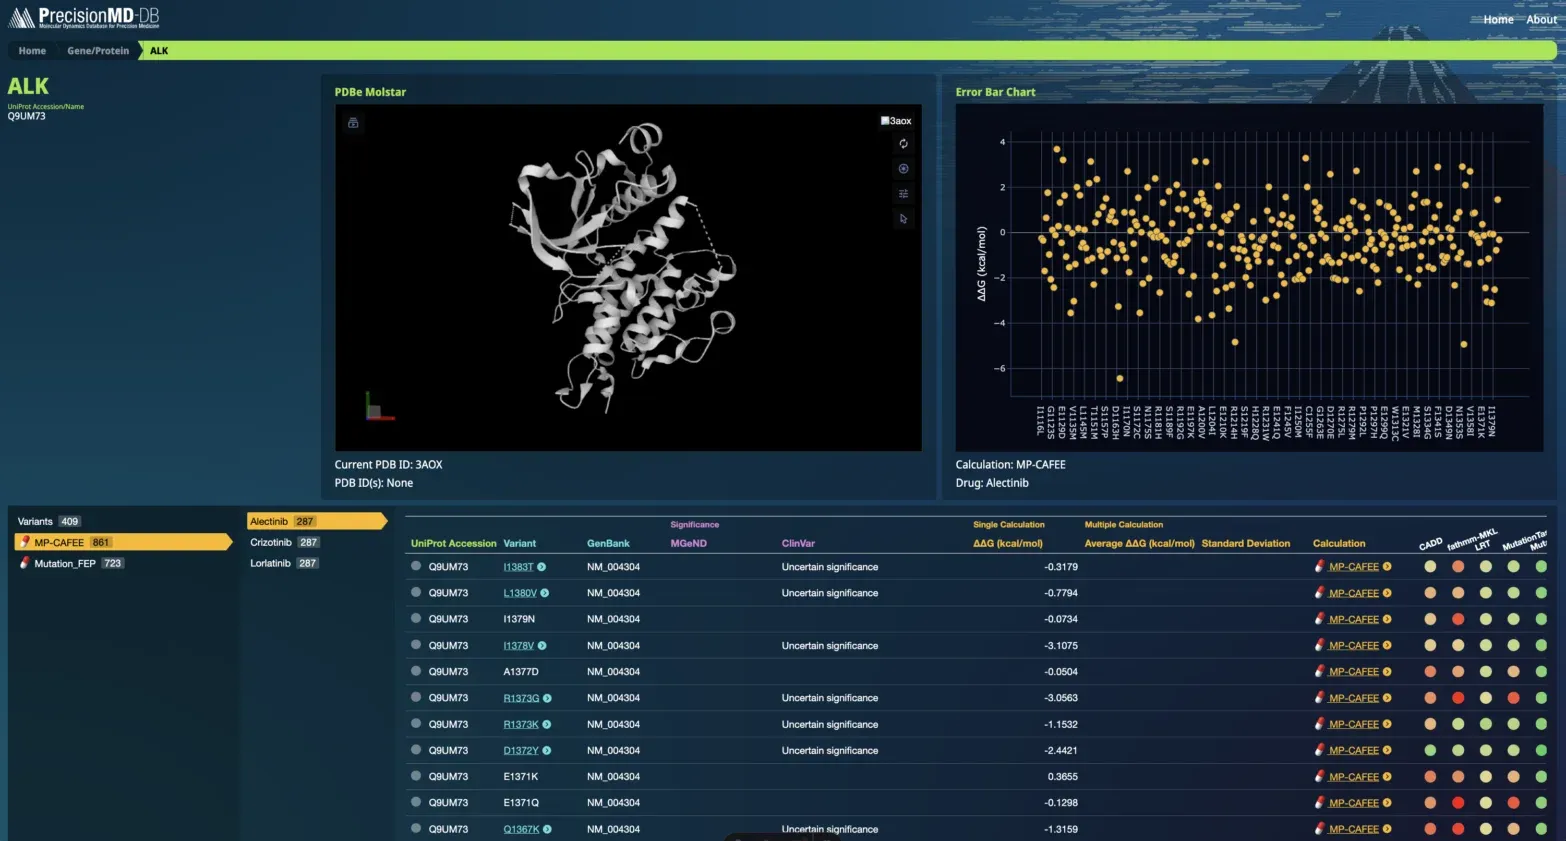Toggle Molstar selection mode cursor icon
Image resolution: width=1566 pixels, height=841 pixels.
click(x=903, y=219)
